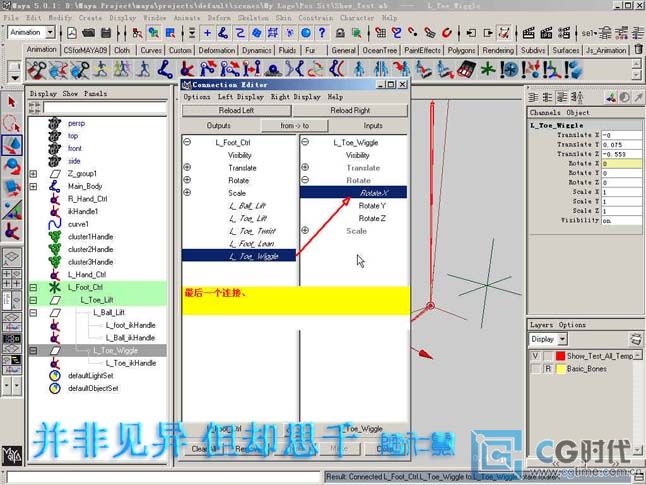Click the red magnet icon on status line
The height and width of the screenshot is (485, 646).
point(447,33)
